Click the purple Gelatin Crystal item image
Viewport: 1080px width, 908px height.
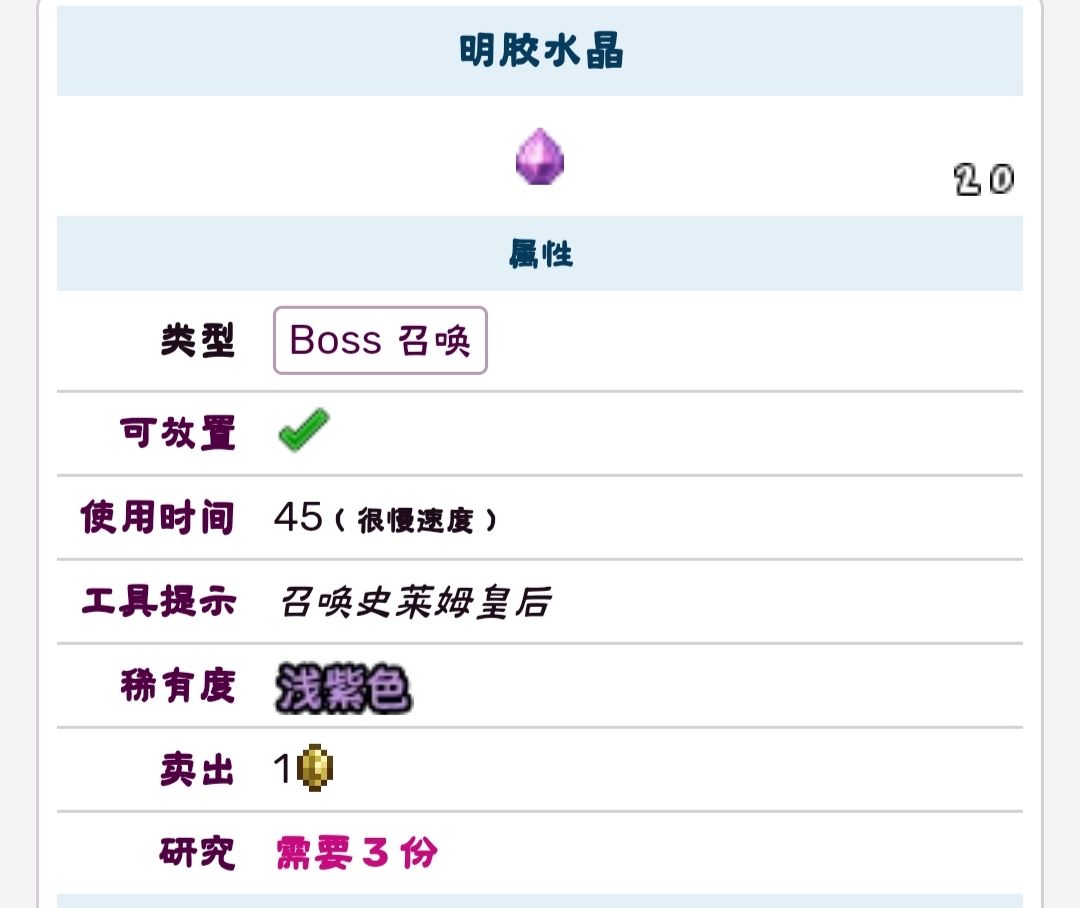point(540,158)
